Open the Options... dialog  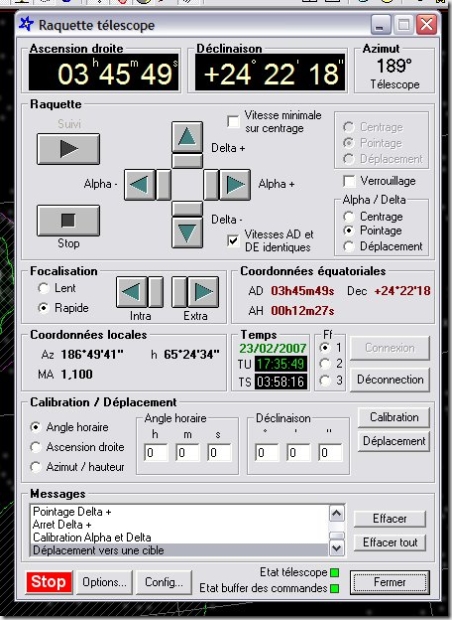point(104,582)
